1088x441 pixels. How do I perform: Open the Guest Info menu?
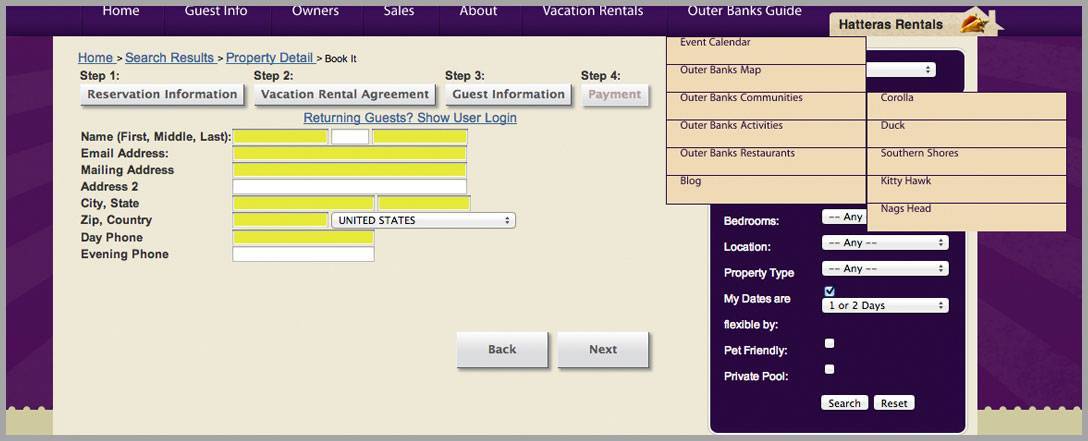click(x=216, y=11)
